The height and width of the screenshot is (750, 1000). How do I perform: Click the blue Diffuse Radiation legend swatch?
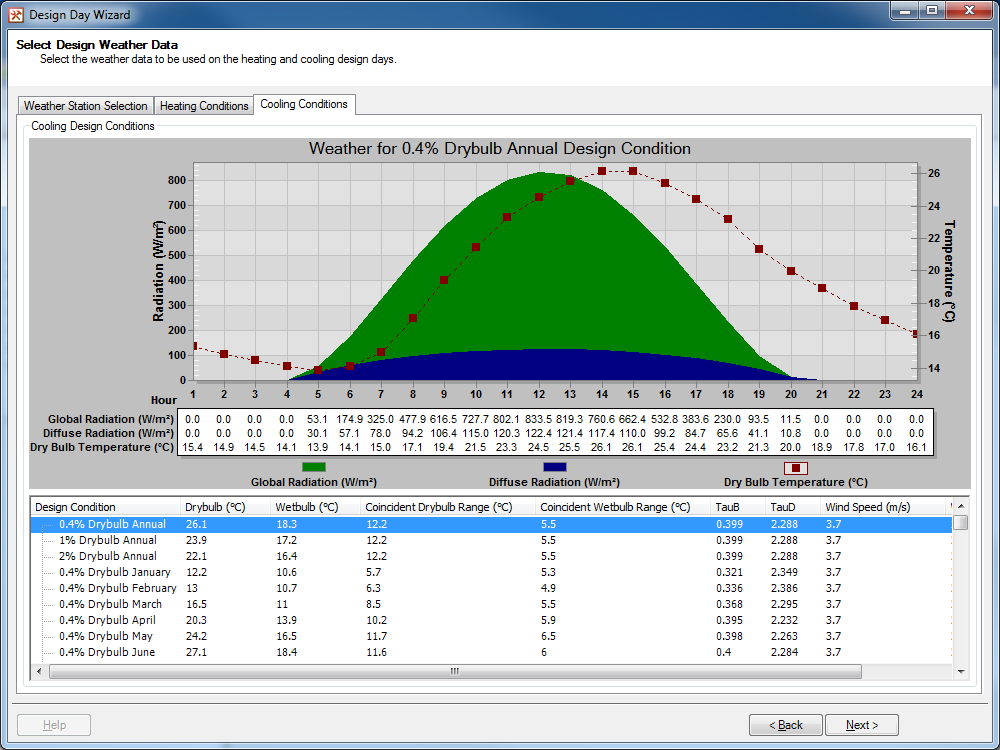554,467
